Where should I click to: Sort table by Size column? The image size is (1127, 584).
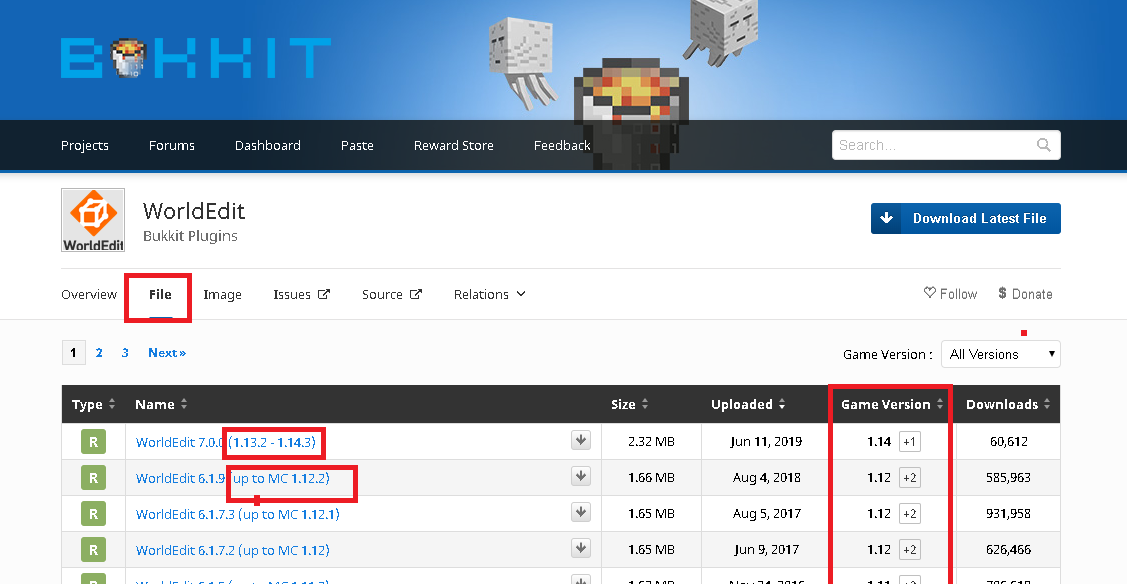pyautogui.click(x=630, y=404)
